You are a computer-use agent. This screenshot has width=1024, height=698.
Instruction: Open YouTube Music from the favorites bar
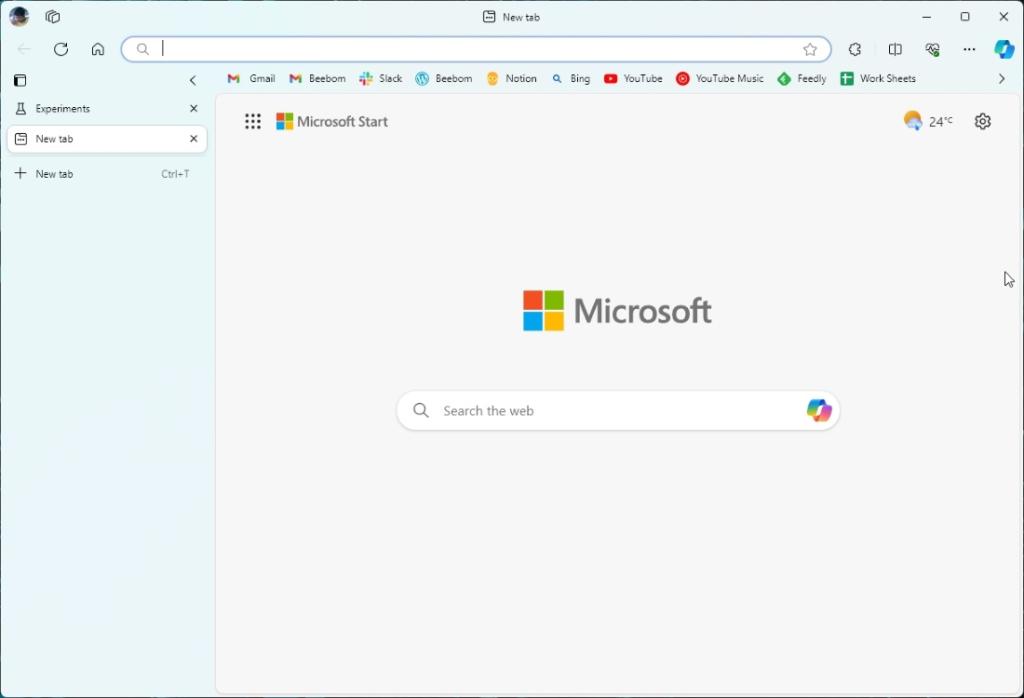click(x=719, y=78)
